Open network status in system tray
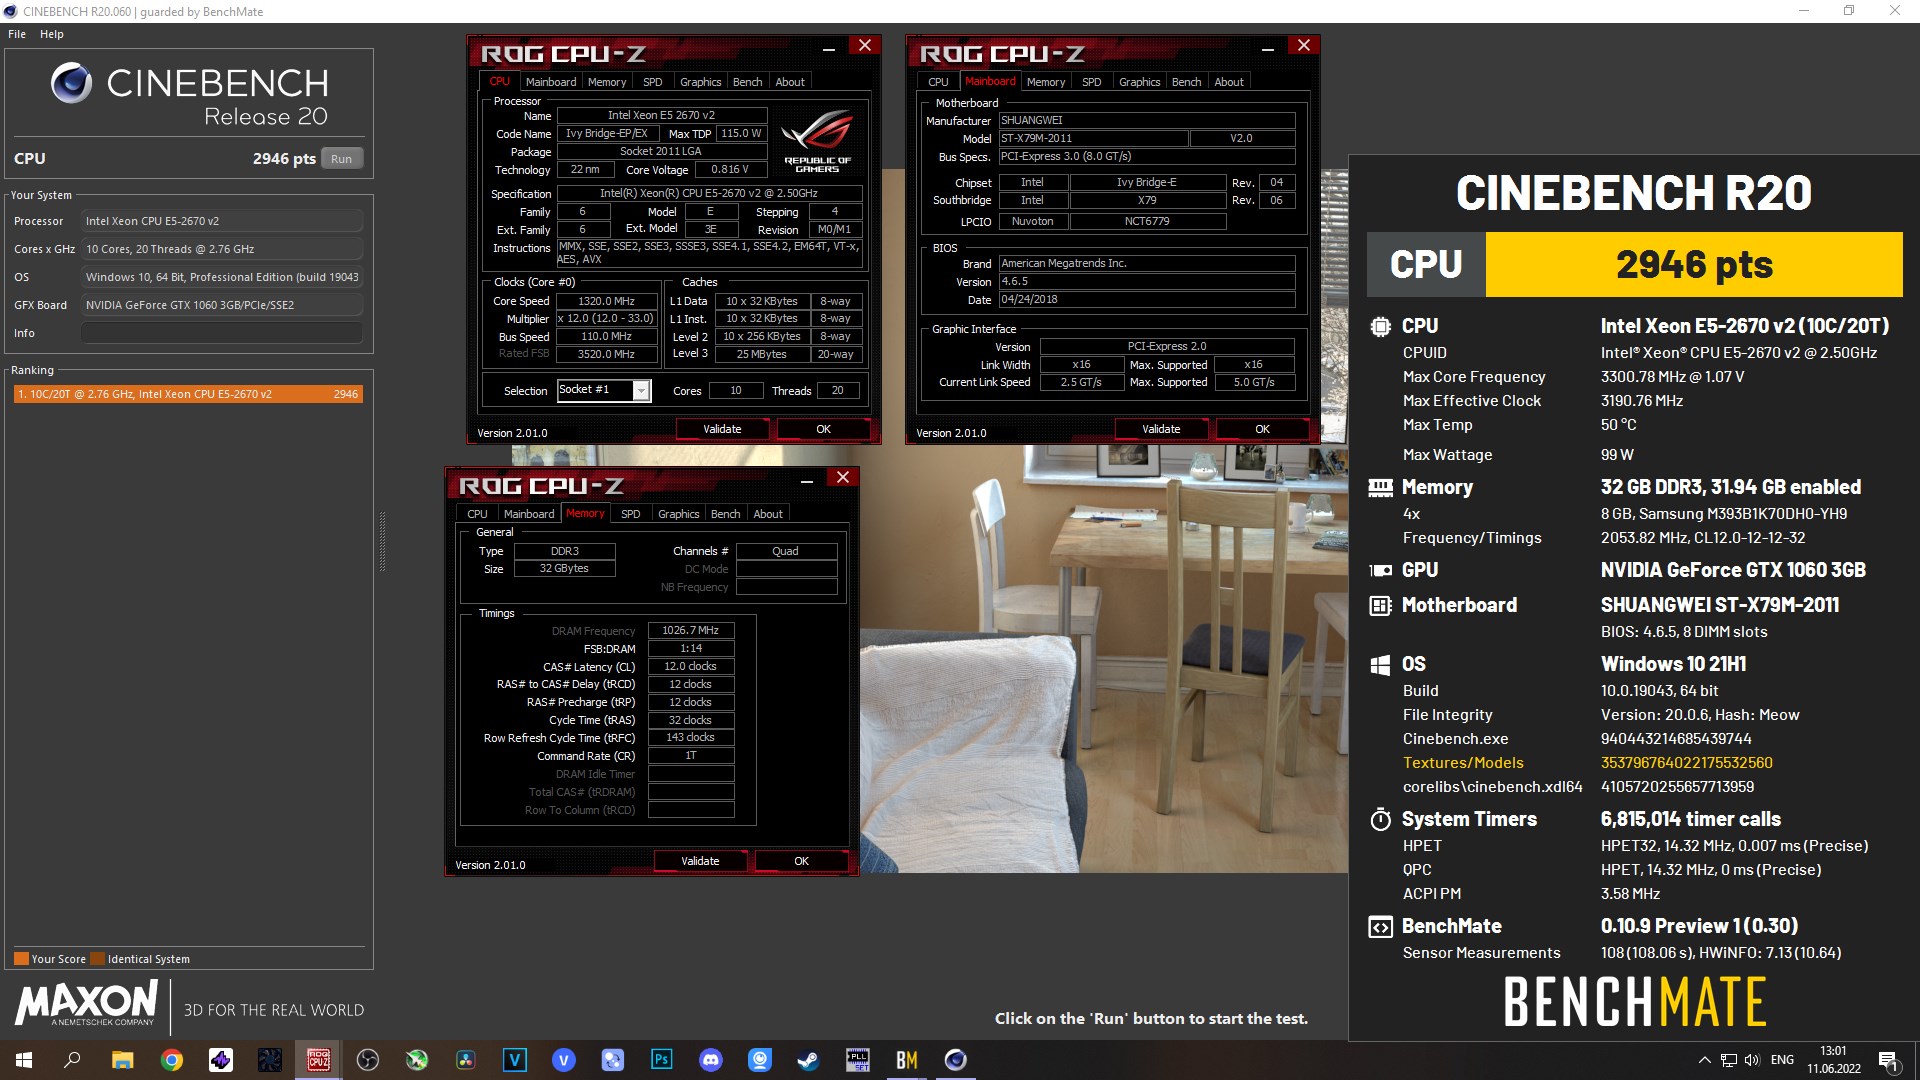 pyautogui.click(x=1728, y=1060)
